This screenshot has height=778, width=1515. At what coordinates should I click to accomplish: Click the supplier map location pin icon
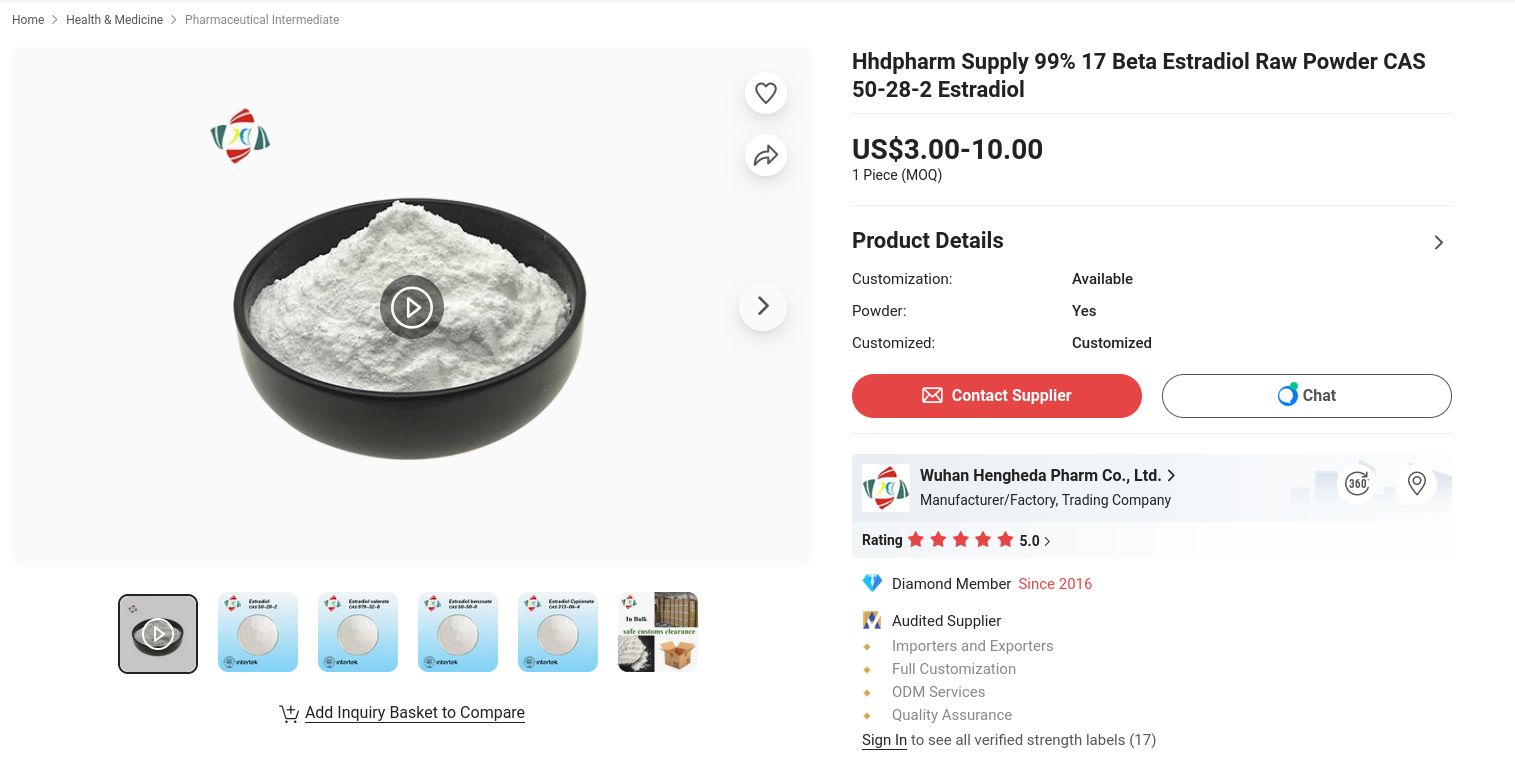click(1416, 484)
